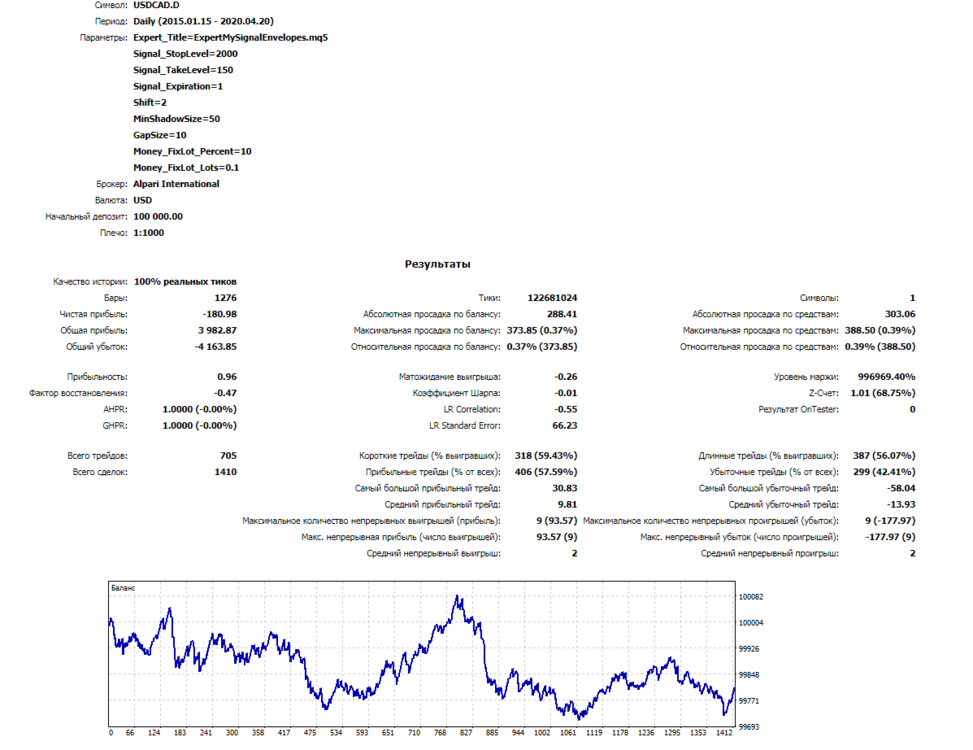Click chart x-axis label 1412
The height and width of the screenshot is (750, 973).
[724, 733]
